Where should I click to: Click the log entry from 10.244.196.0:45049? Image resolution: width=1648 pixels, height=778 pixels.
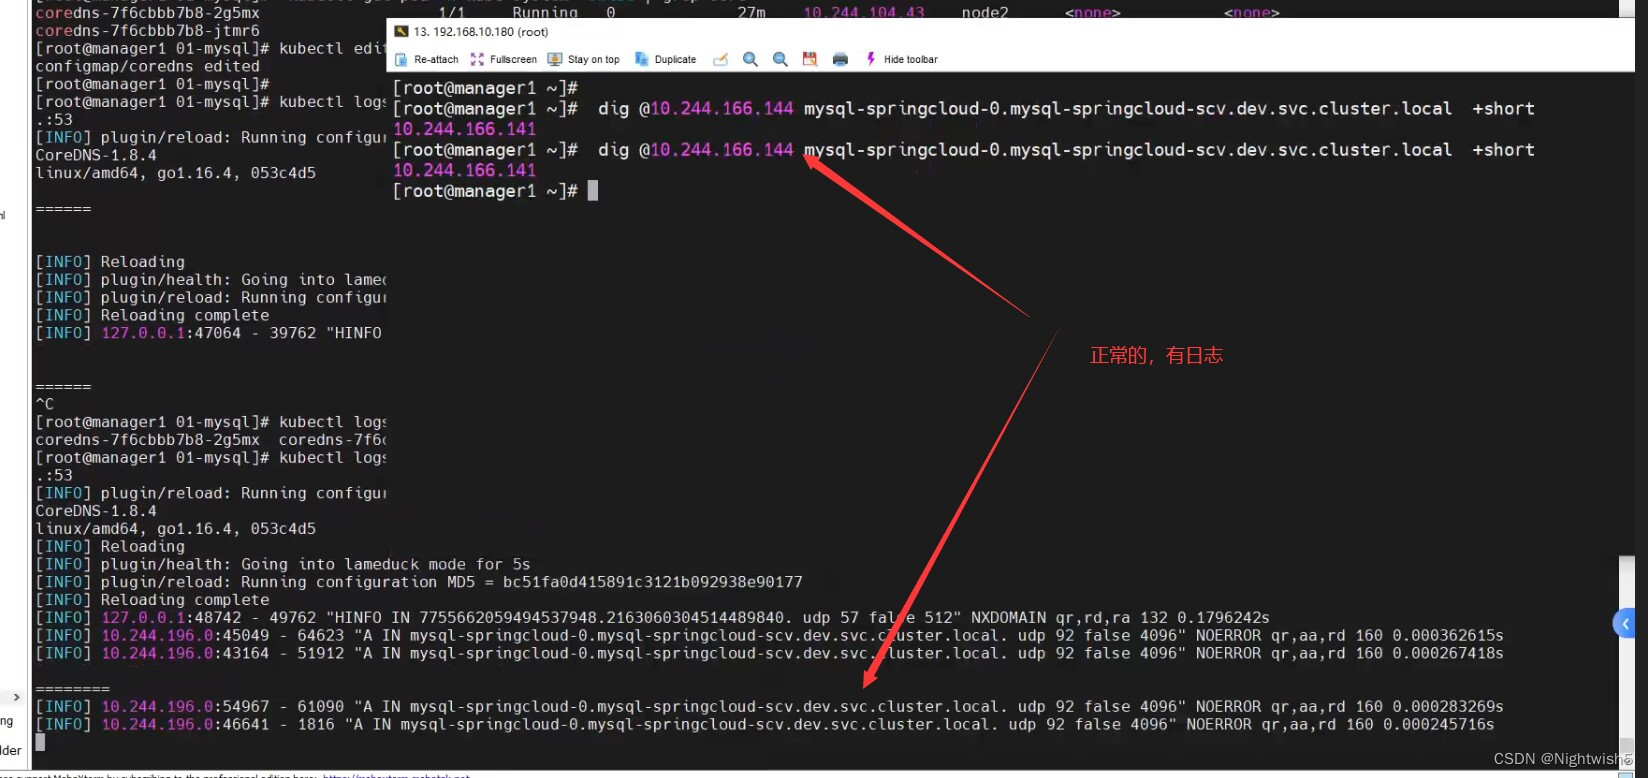click(x=769, y=636)
